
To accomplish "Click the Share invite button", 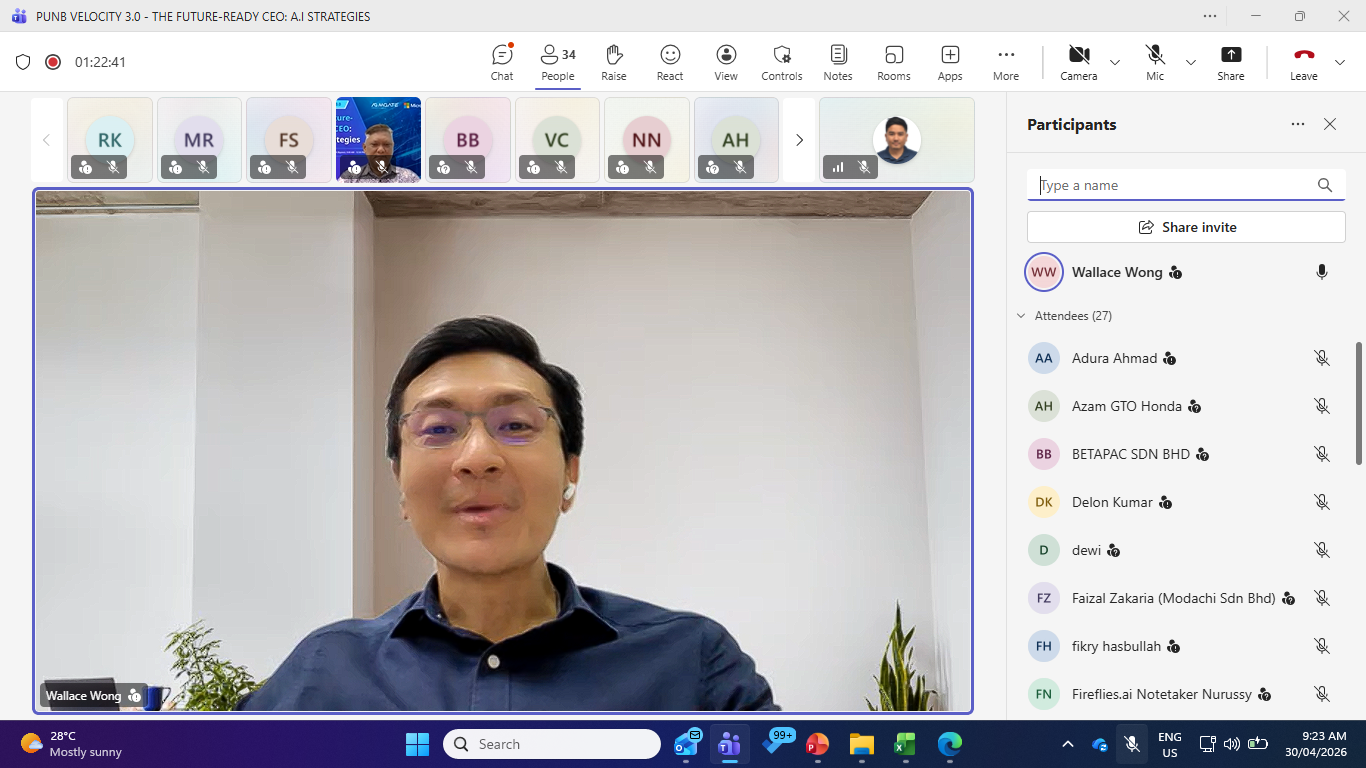I will [x=1186, y=227].
